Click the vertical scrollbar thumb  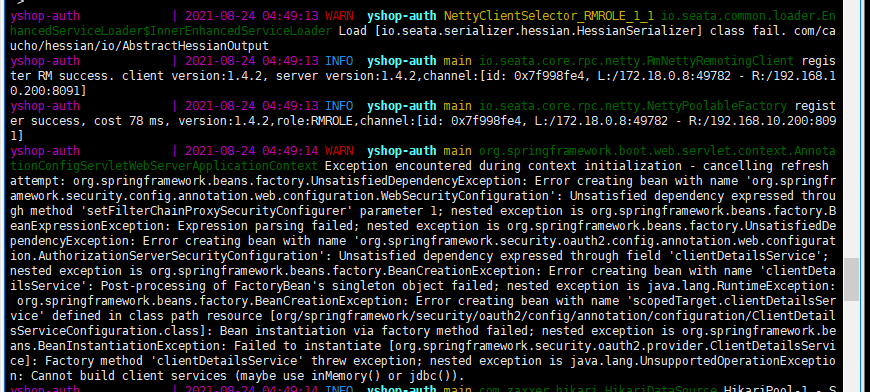click(x=852, y=280)
